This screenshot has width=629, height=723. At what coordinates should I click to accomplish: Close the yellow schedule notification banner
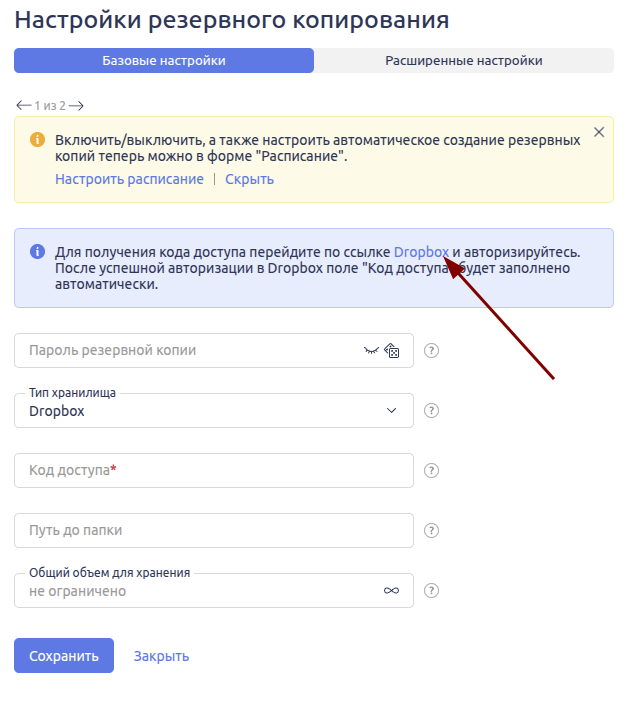tap(599, 132)
